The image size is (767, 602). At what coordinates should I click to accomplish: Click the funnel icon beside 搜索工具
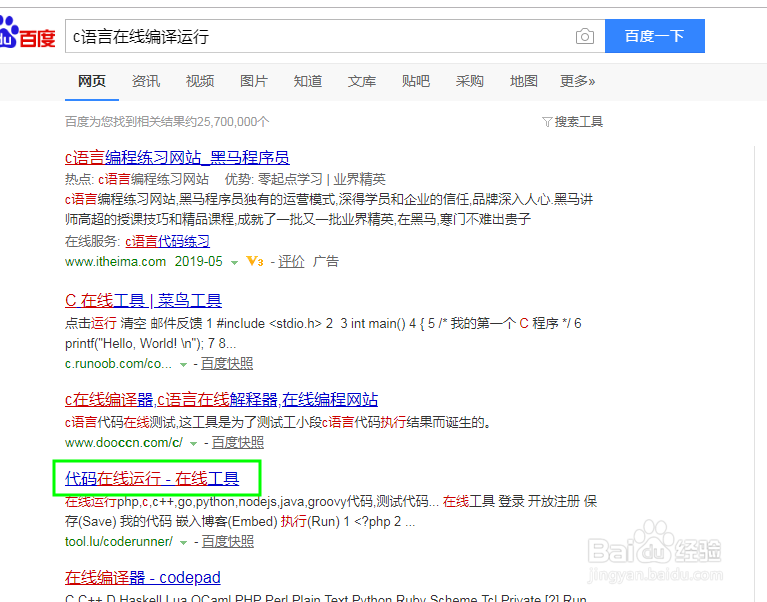[547, 122]
